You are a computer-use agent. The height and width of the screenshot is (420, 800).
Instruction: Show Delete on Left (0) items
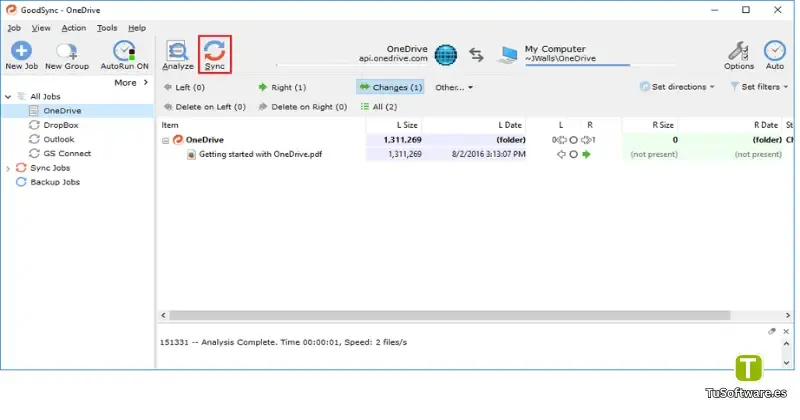tap(205, 107)
